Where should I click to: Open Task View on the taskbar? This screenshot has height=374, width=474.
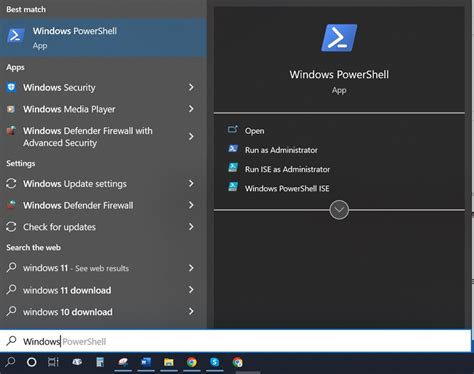[53, 362]
